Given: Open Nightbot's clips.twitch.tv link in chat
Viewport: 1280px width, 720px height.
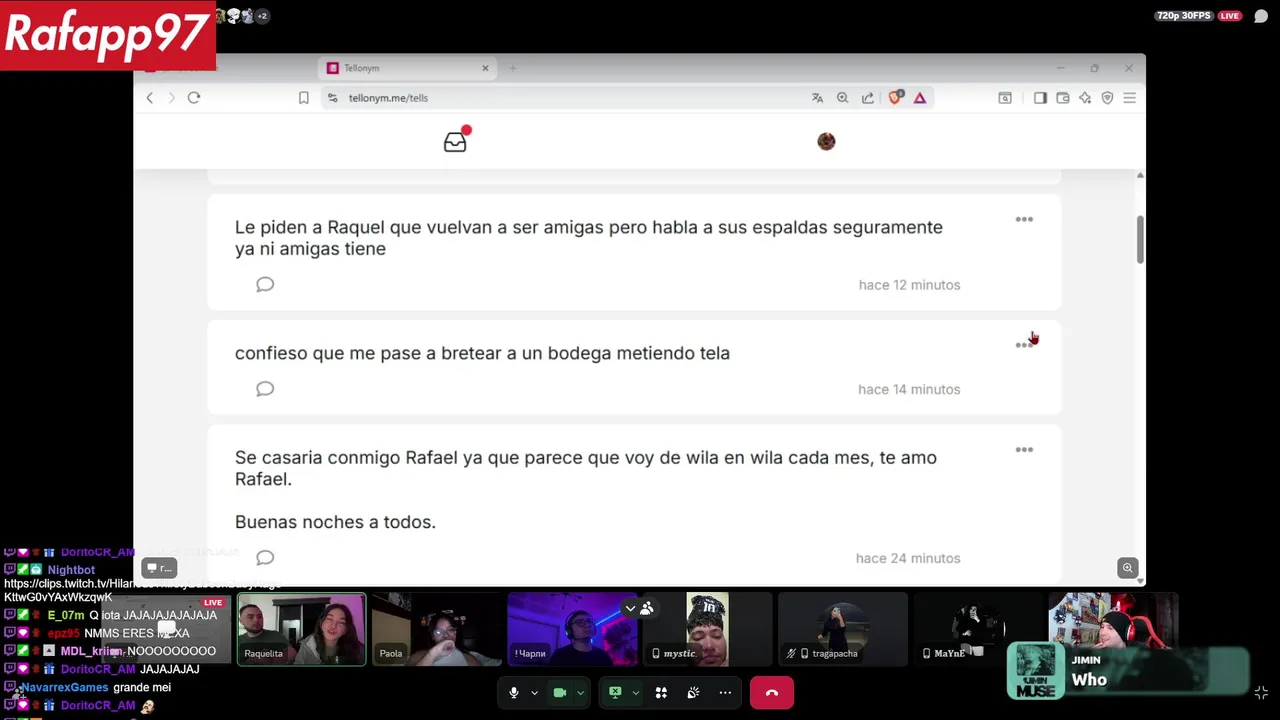Looking at the screenshot, I should [x=142, y=590].
